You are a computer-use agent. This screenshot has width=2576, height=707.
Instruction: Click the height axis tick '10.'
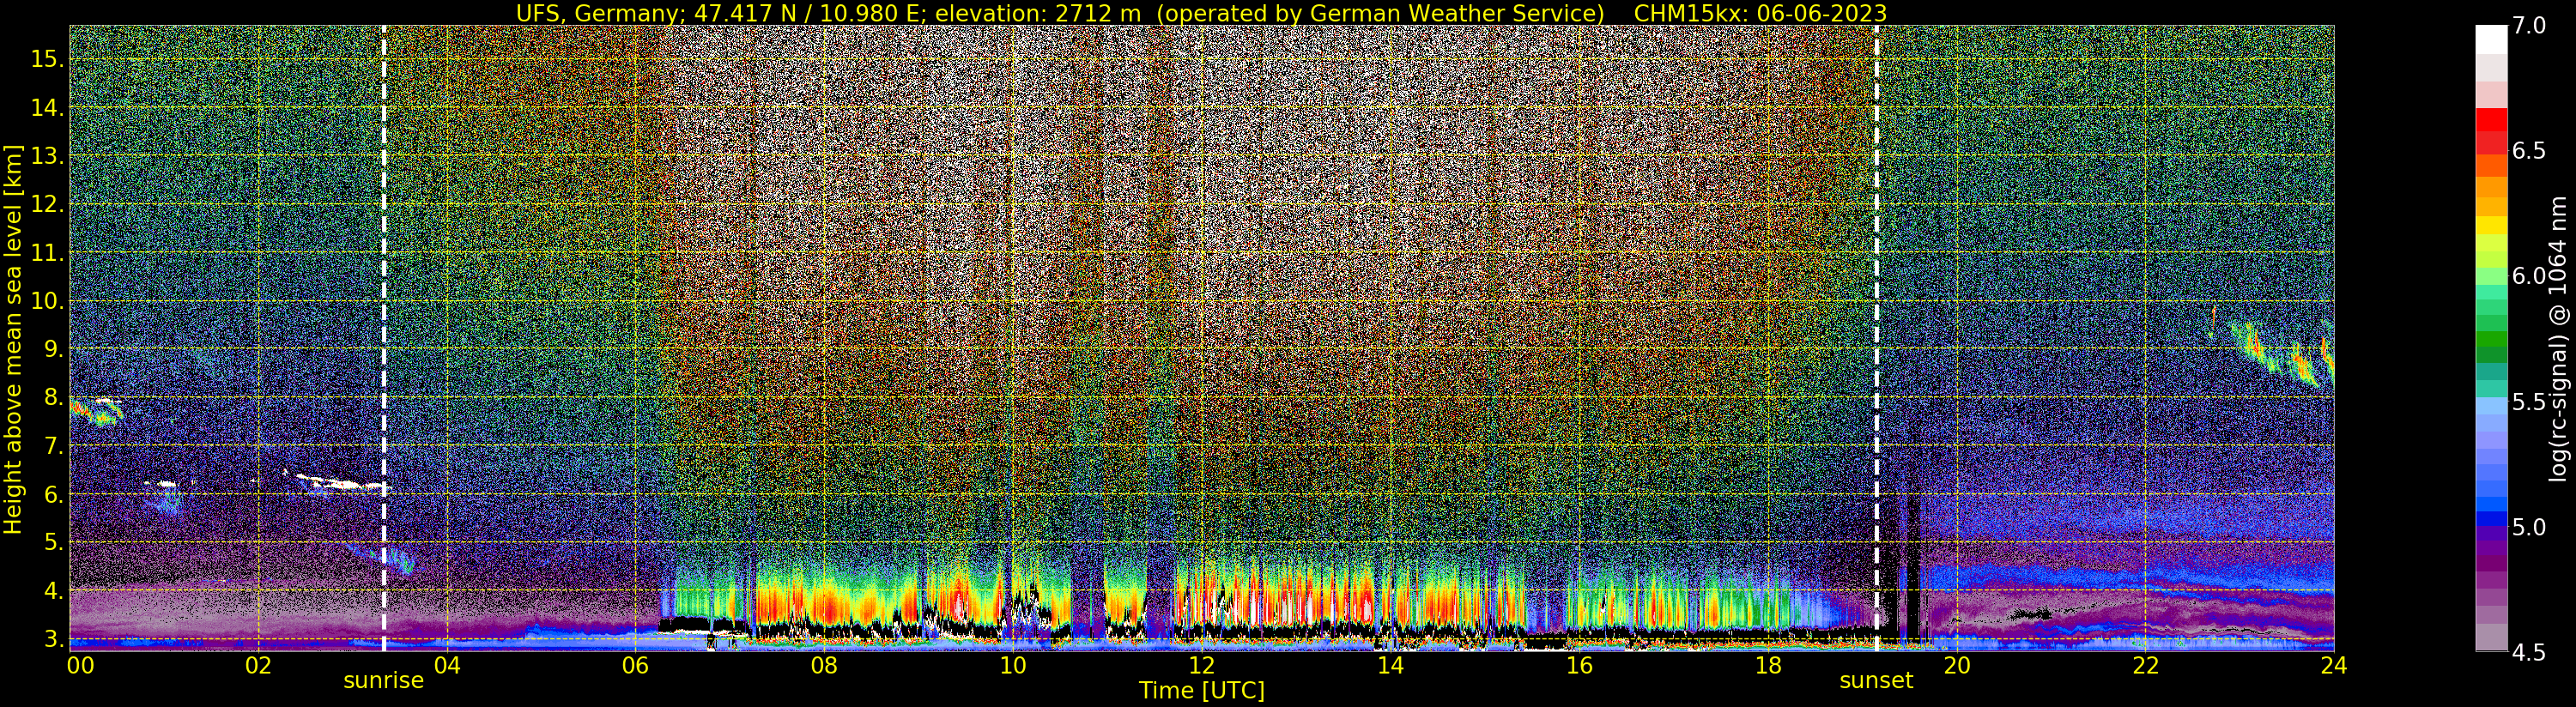point(47,302)
